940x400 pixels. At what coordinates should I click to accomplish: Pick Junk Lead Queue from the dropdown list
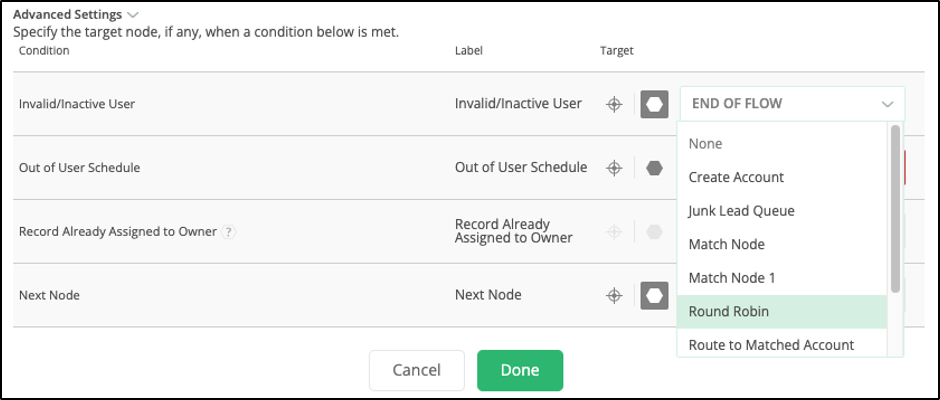click(x=741, y=211)
